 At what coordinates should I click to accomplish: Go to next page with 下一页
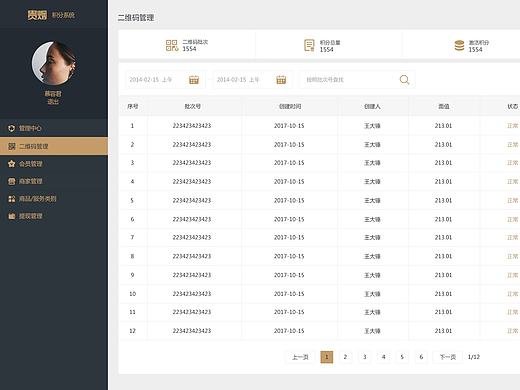click(x=447, y=357)
